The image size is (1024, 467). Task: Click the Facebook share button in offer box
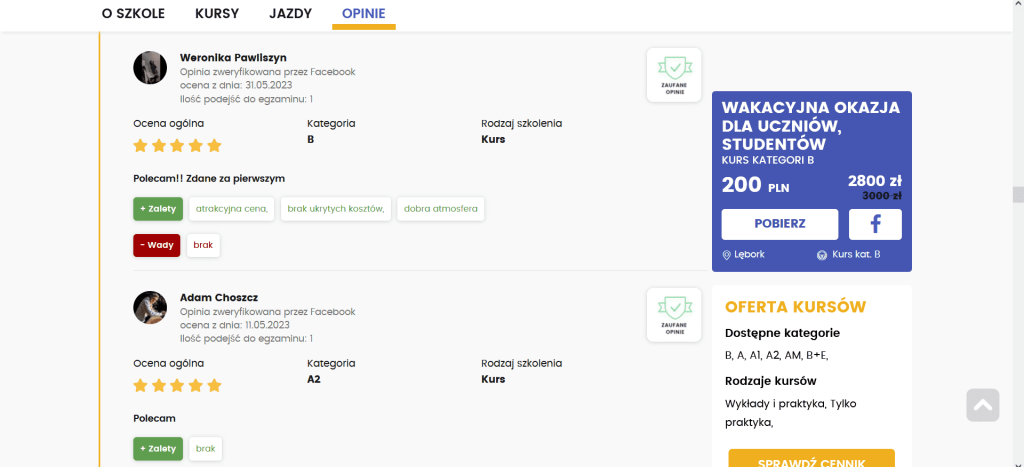[875, 224]
